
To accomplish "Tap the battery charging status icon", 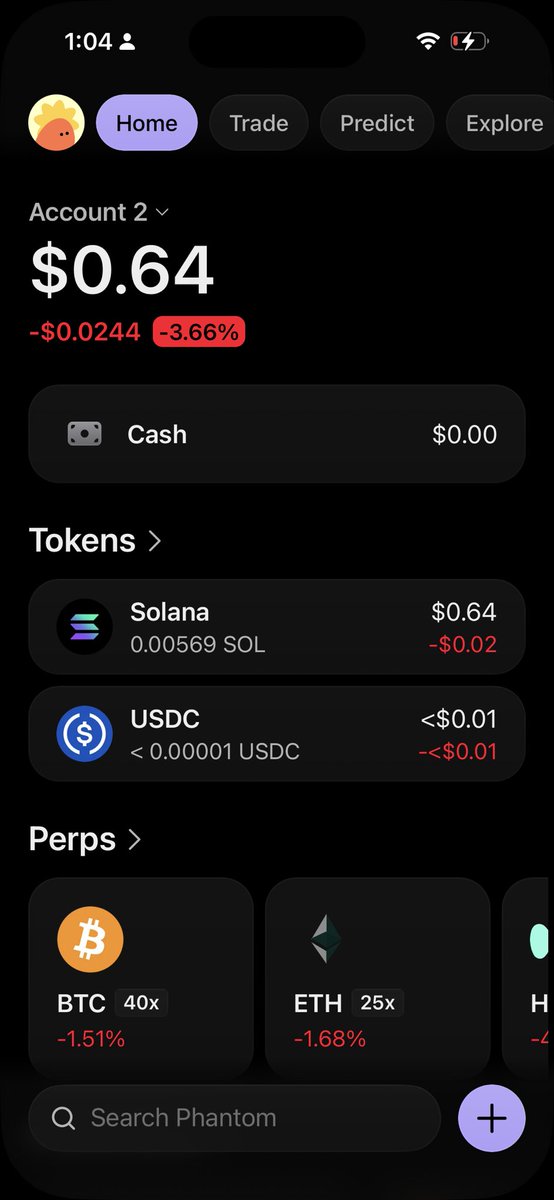I will (468, 41).
